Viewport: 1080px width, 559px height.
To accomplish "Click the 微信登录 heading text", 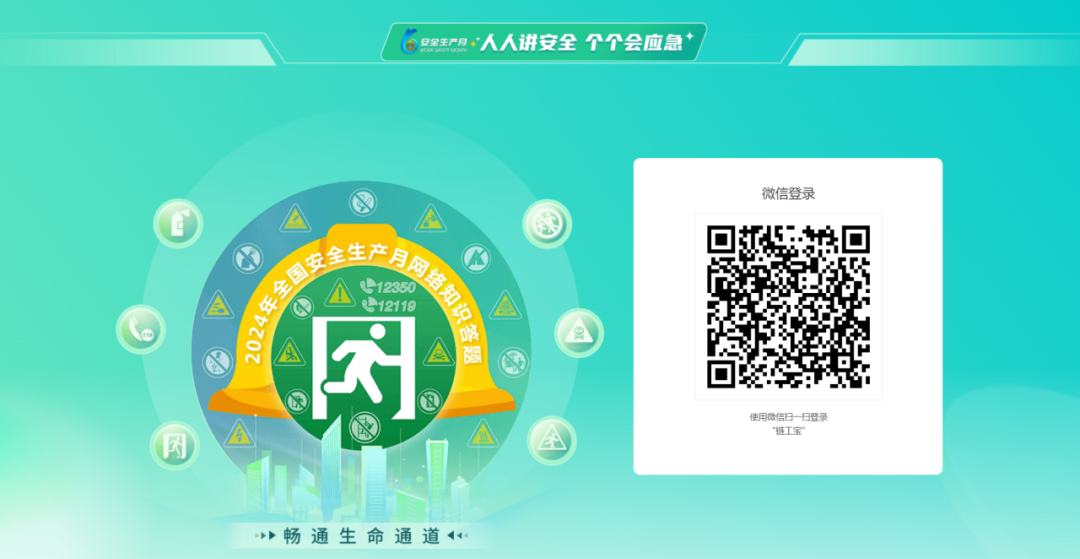I will [788, 194].
